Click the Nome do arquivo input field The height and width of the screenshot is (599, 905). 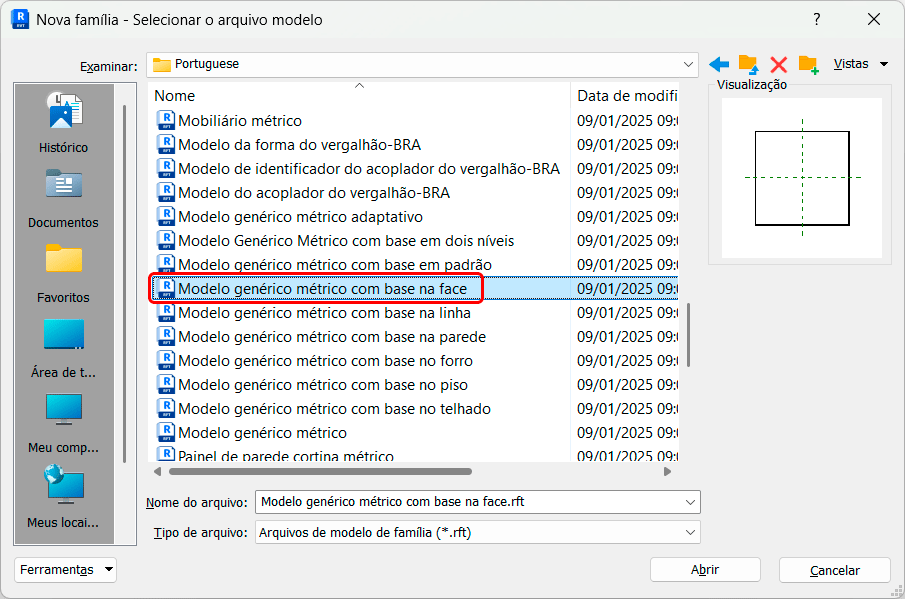click(468, 502)
